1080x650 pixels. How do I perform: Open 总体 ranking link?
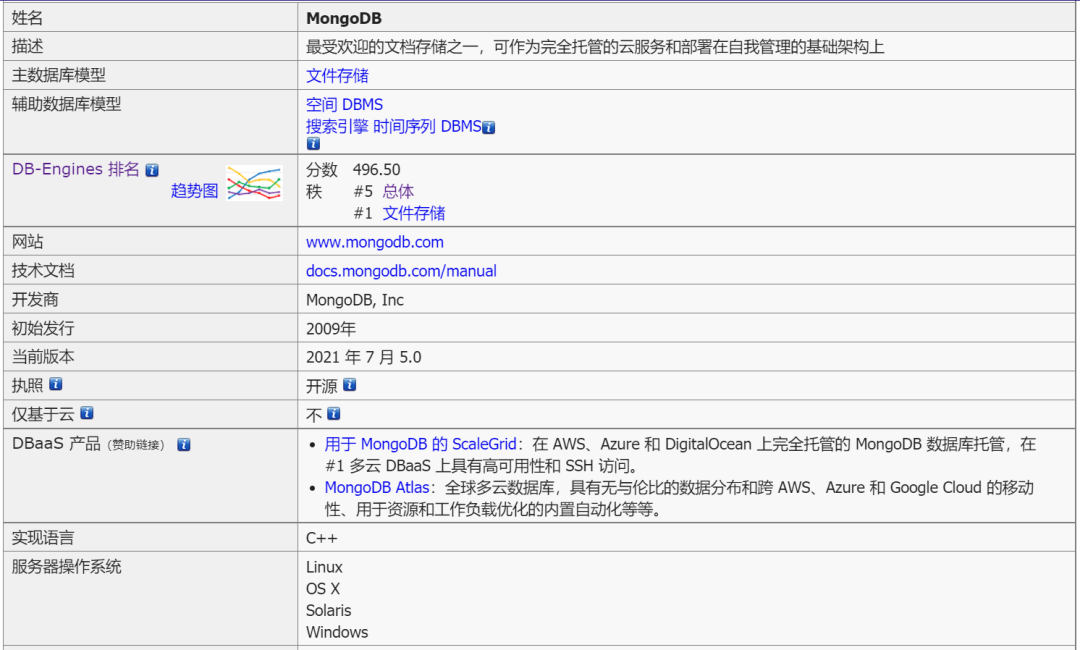point(398,191)
